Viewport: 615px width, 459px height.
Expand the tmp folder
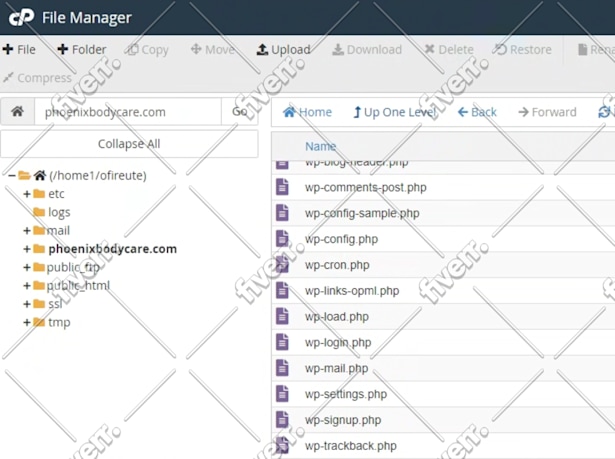[x=27, y=322]
